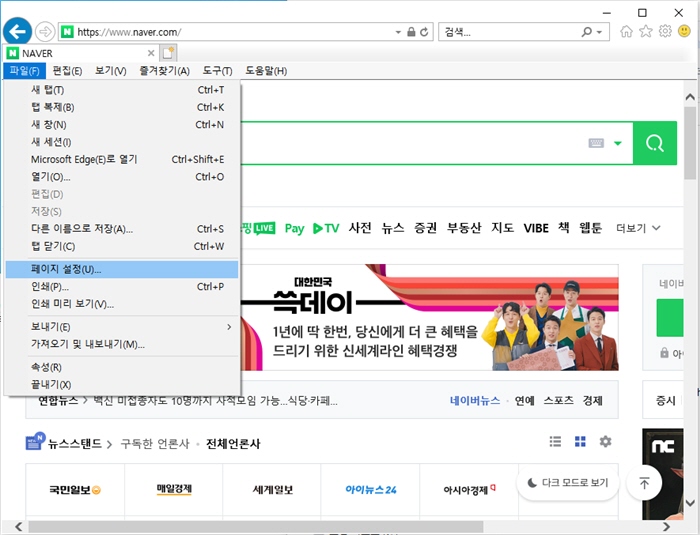Open newsstand settings gear icon
The height and width of the screenshot is (535, 700).
coord(605,442)
